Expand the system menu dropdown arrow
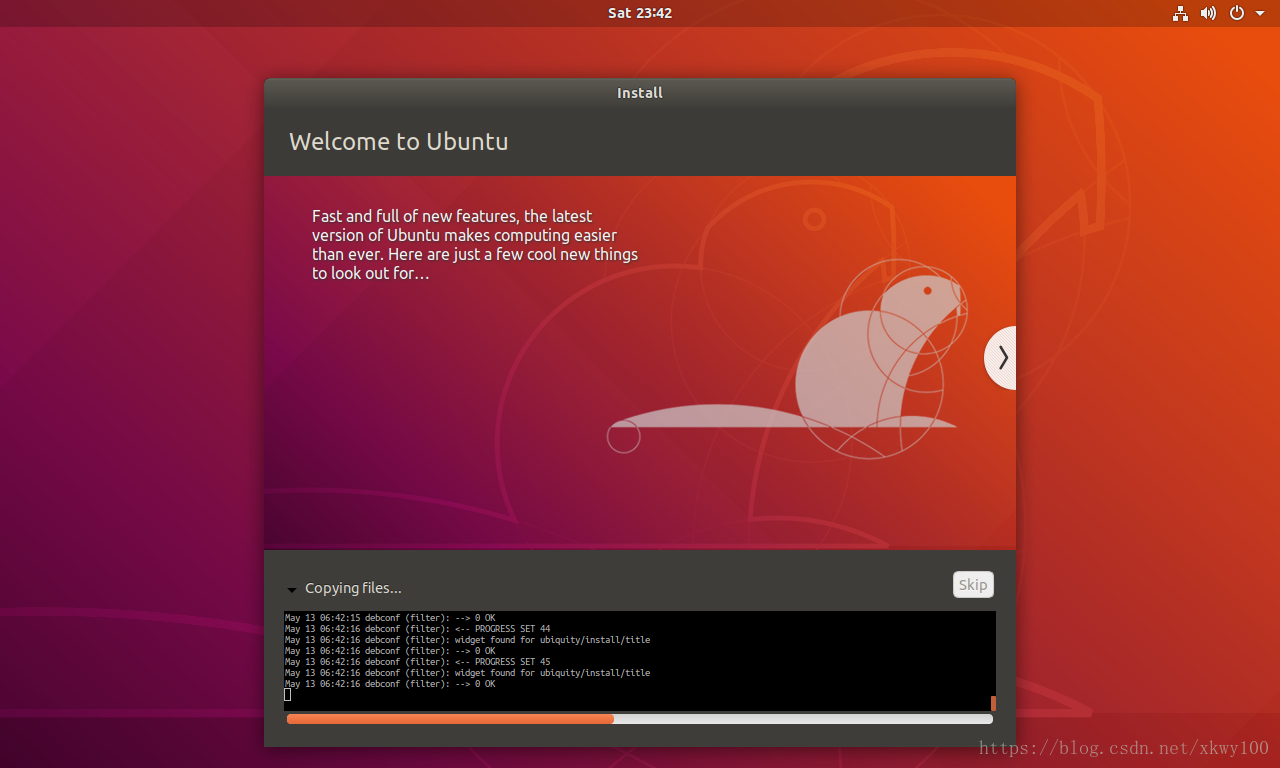Viewport: 1280px width, 768px height. [x=1260, y=14]
